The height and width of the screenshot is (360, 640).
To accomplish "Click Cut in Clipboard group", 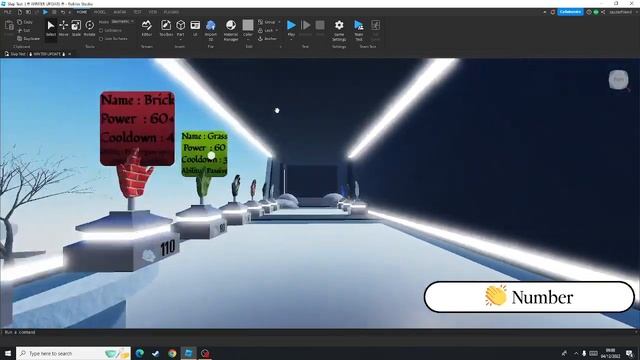I will [24, 30].
